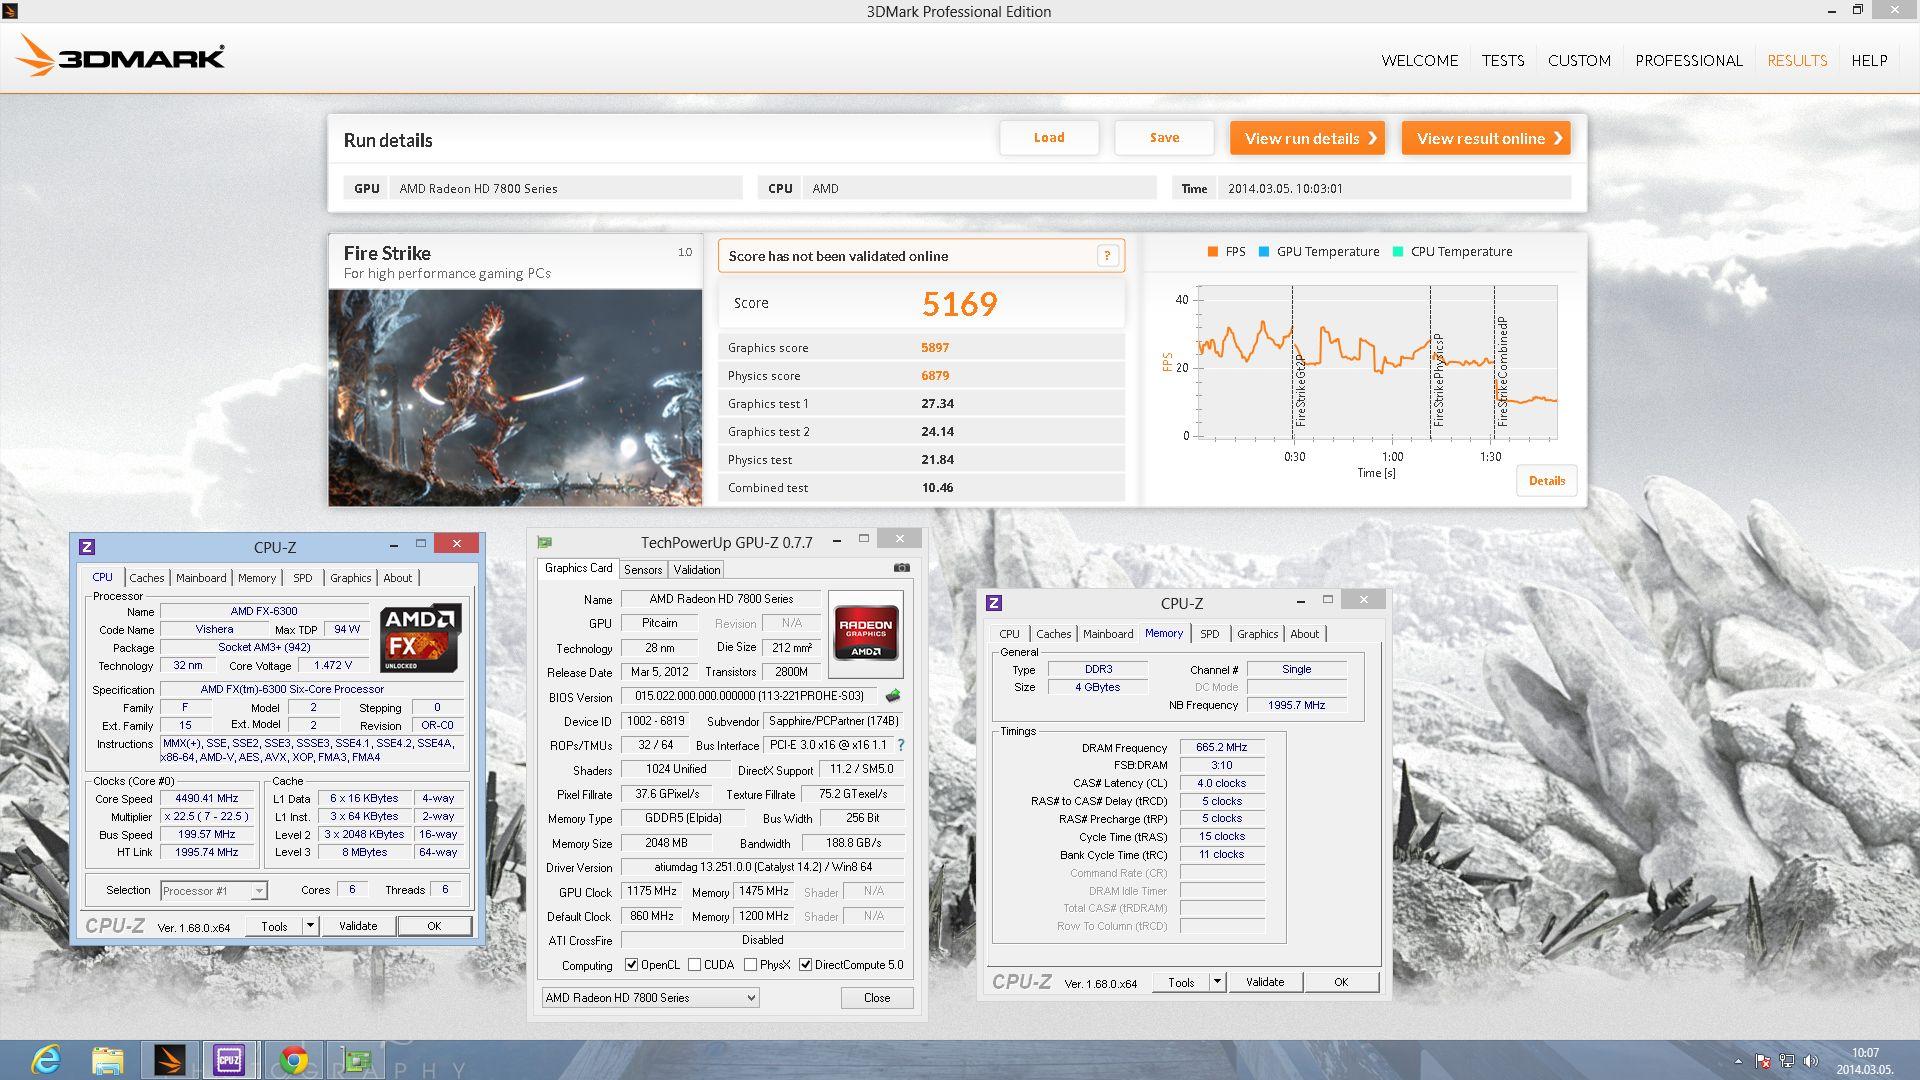The image size is (1920, 1080).
Task: Toggle the PhysX checkbox in GPU-Z
Action: coord(751,965)
